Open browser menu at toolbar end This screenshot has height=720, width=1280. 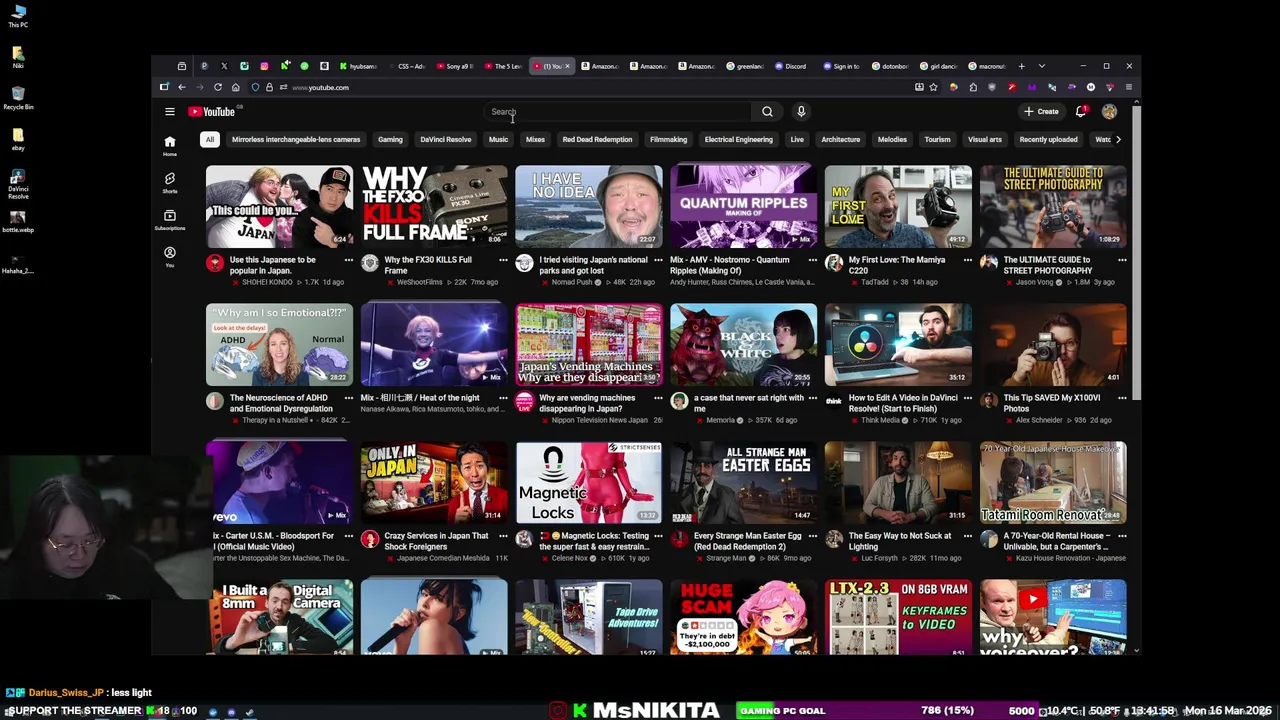tap(1129, 87)
